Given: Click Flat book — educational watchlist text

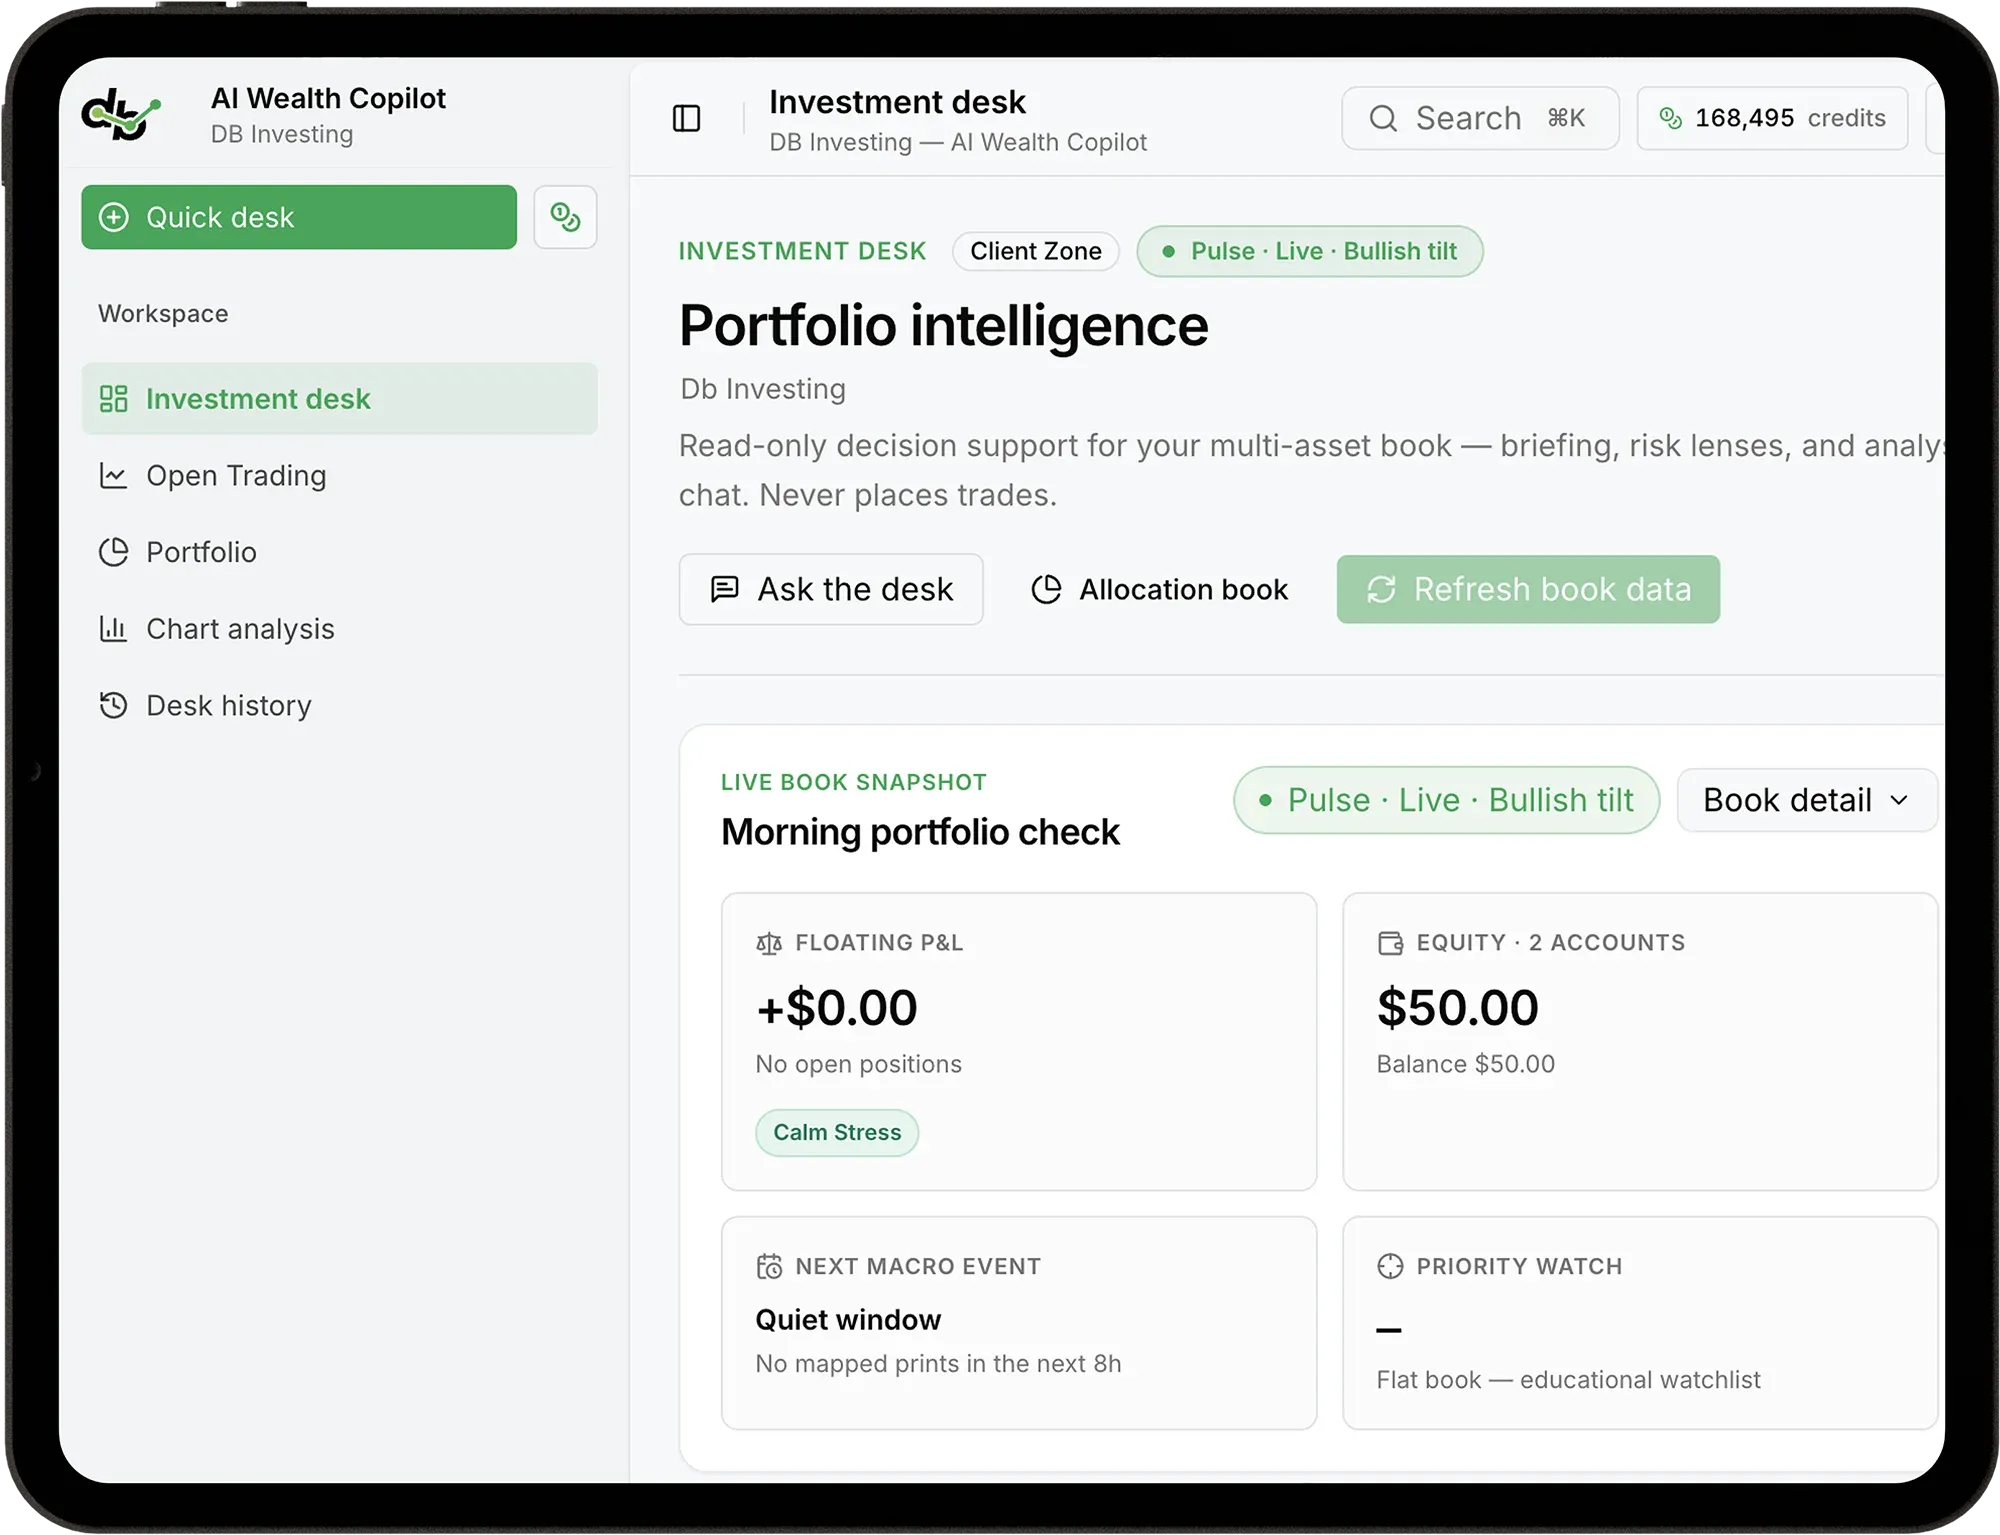Looking at the screenshot, I should click(1568, 1380).
